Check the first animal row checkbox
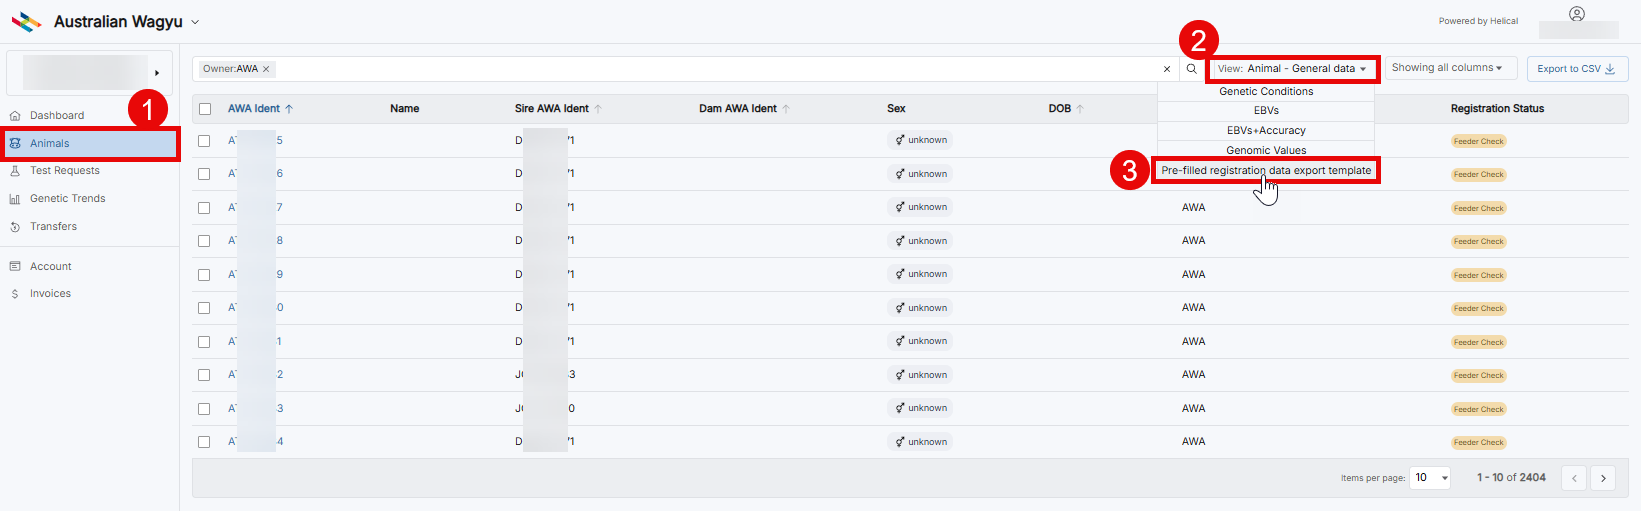1641x511 pixels. pyautogui.click(x=204, y=141)
